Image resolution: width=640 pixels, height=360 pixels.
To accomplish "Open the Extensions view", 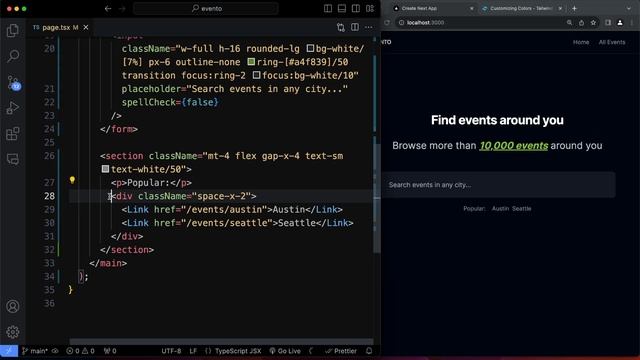I will 13,133.
